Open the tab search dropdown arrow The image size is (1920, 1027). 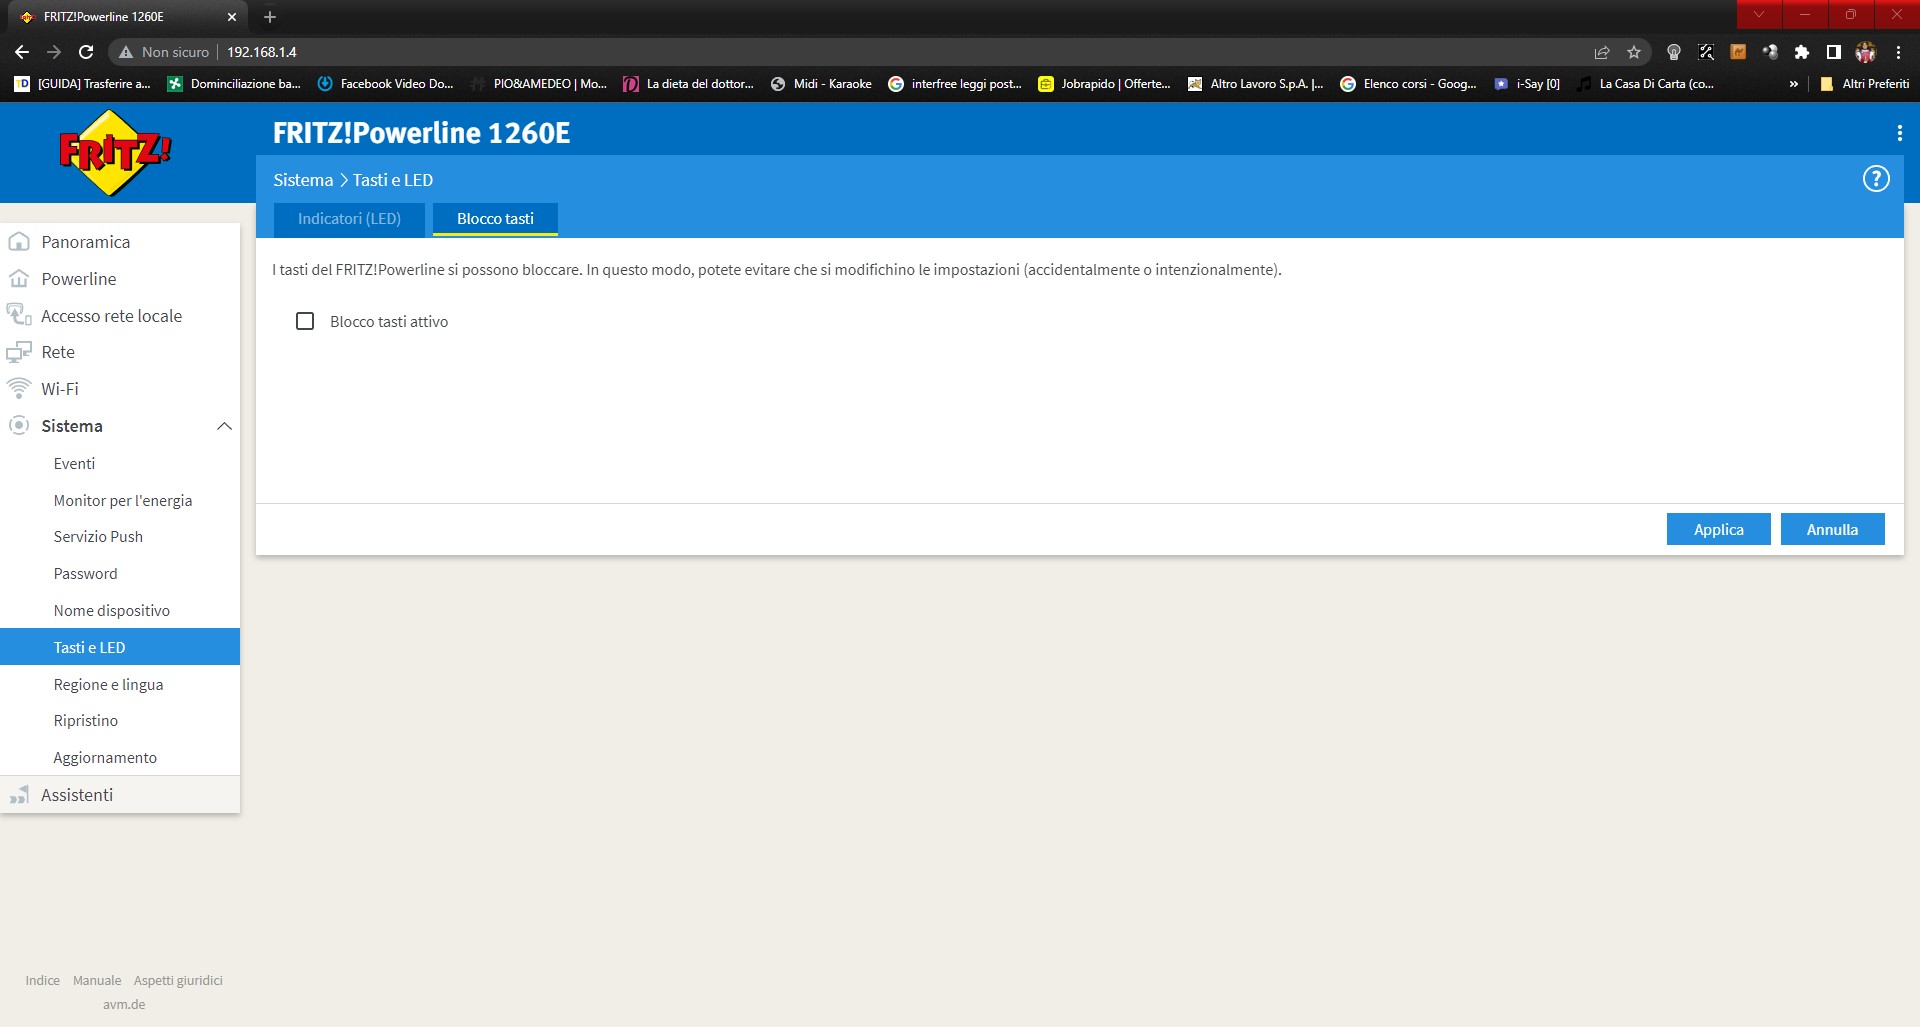click(x=1759, y=14)
